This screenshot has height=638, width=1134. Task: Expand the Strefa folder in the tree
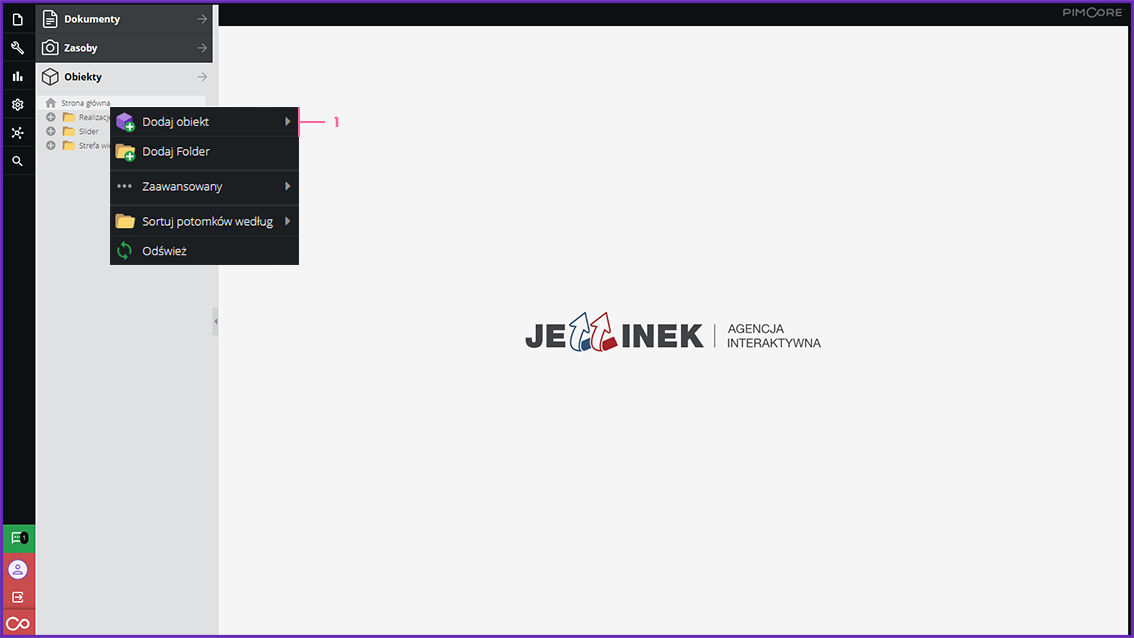point(51,145)
